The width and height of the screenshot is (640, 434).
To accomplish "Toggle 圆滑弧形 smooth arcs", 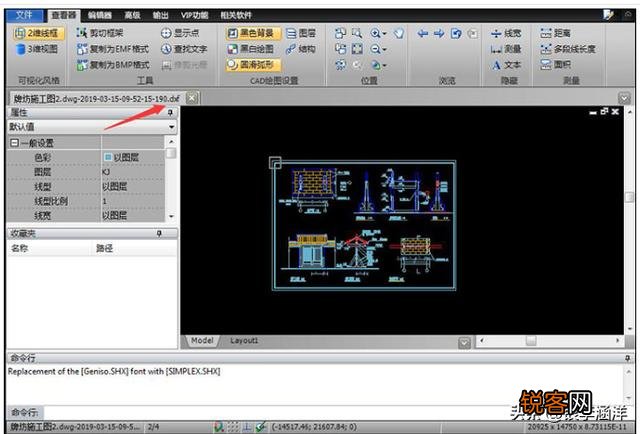I will point(253,65).
